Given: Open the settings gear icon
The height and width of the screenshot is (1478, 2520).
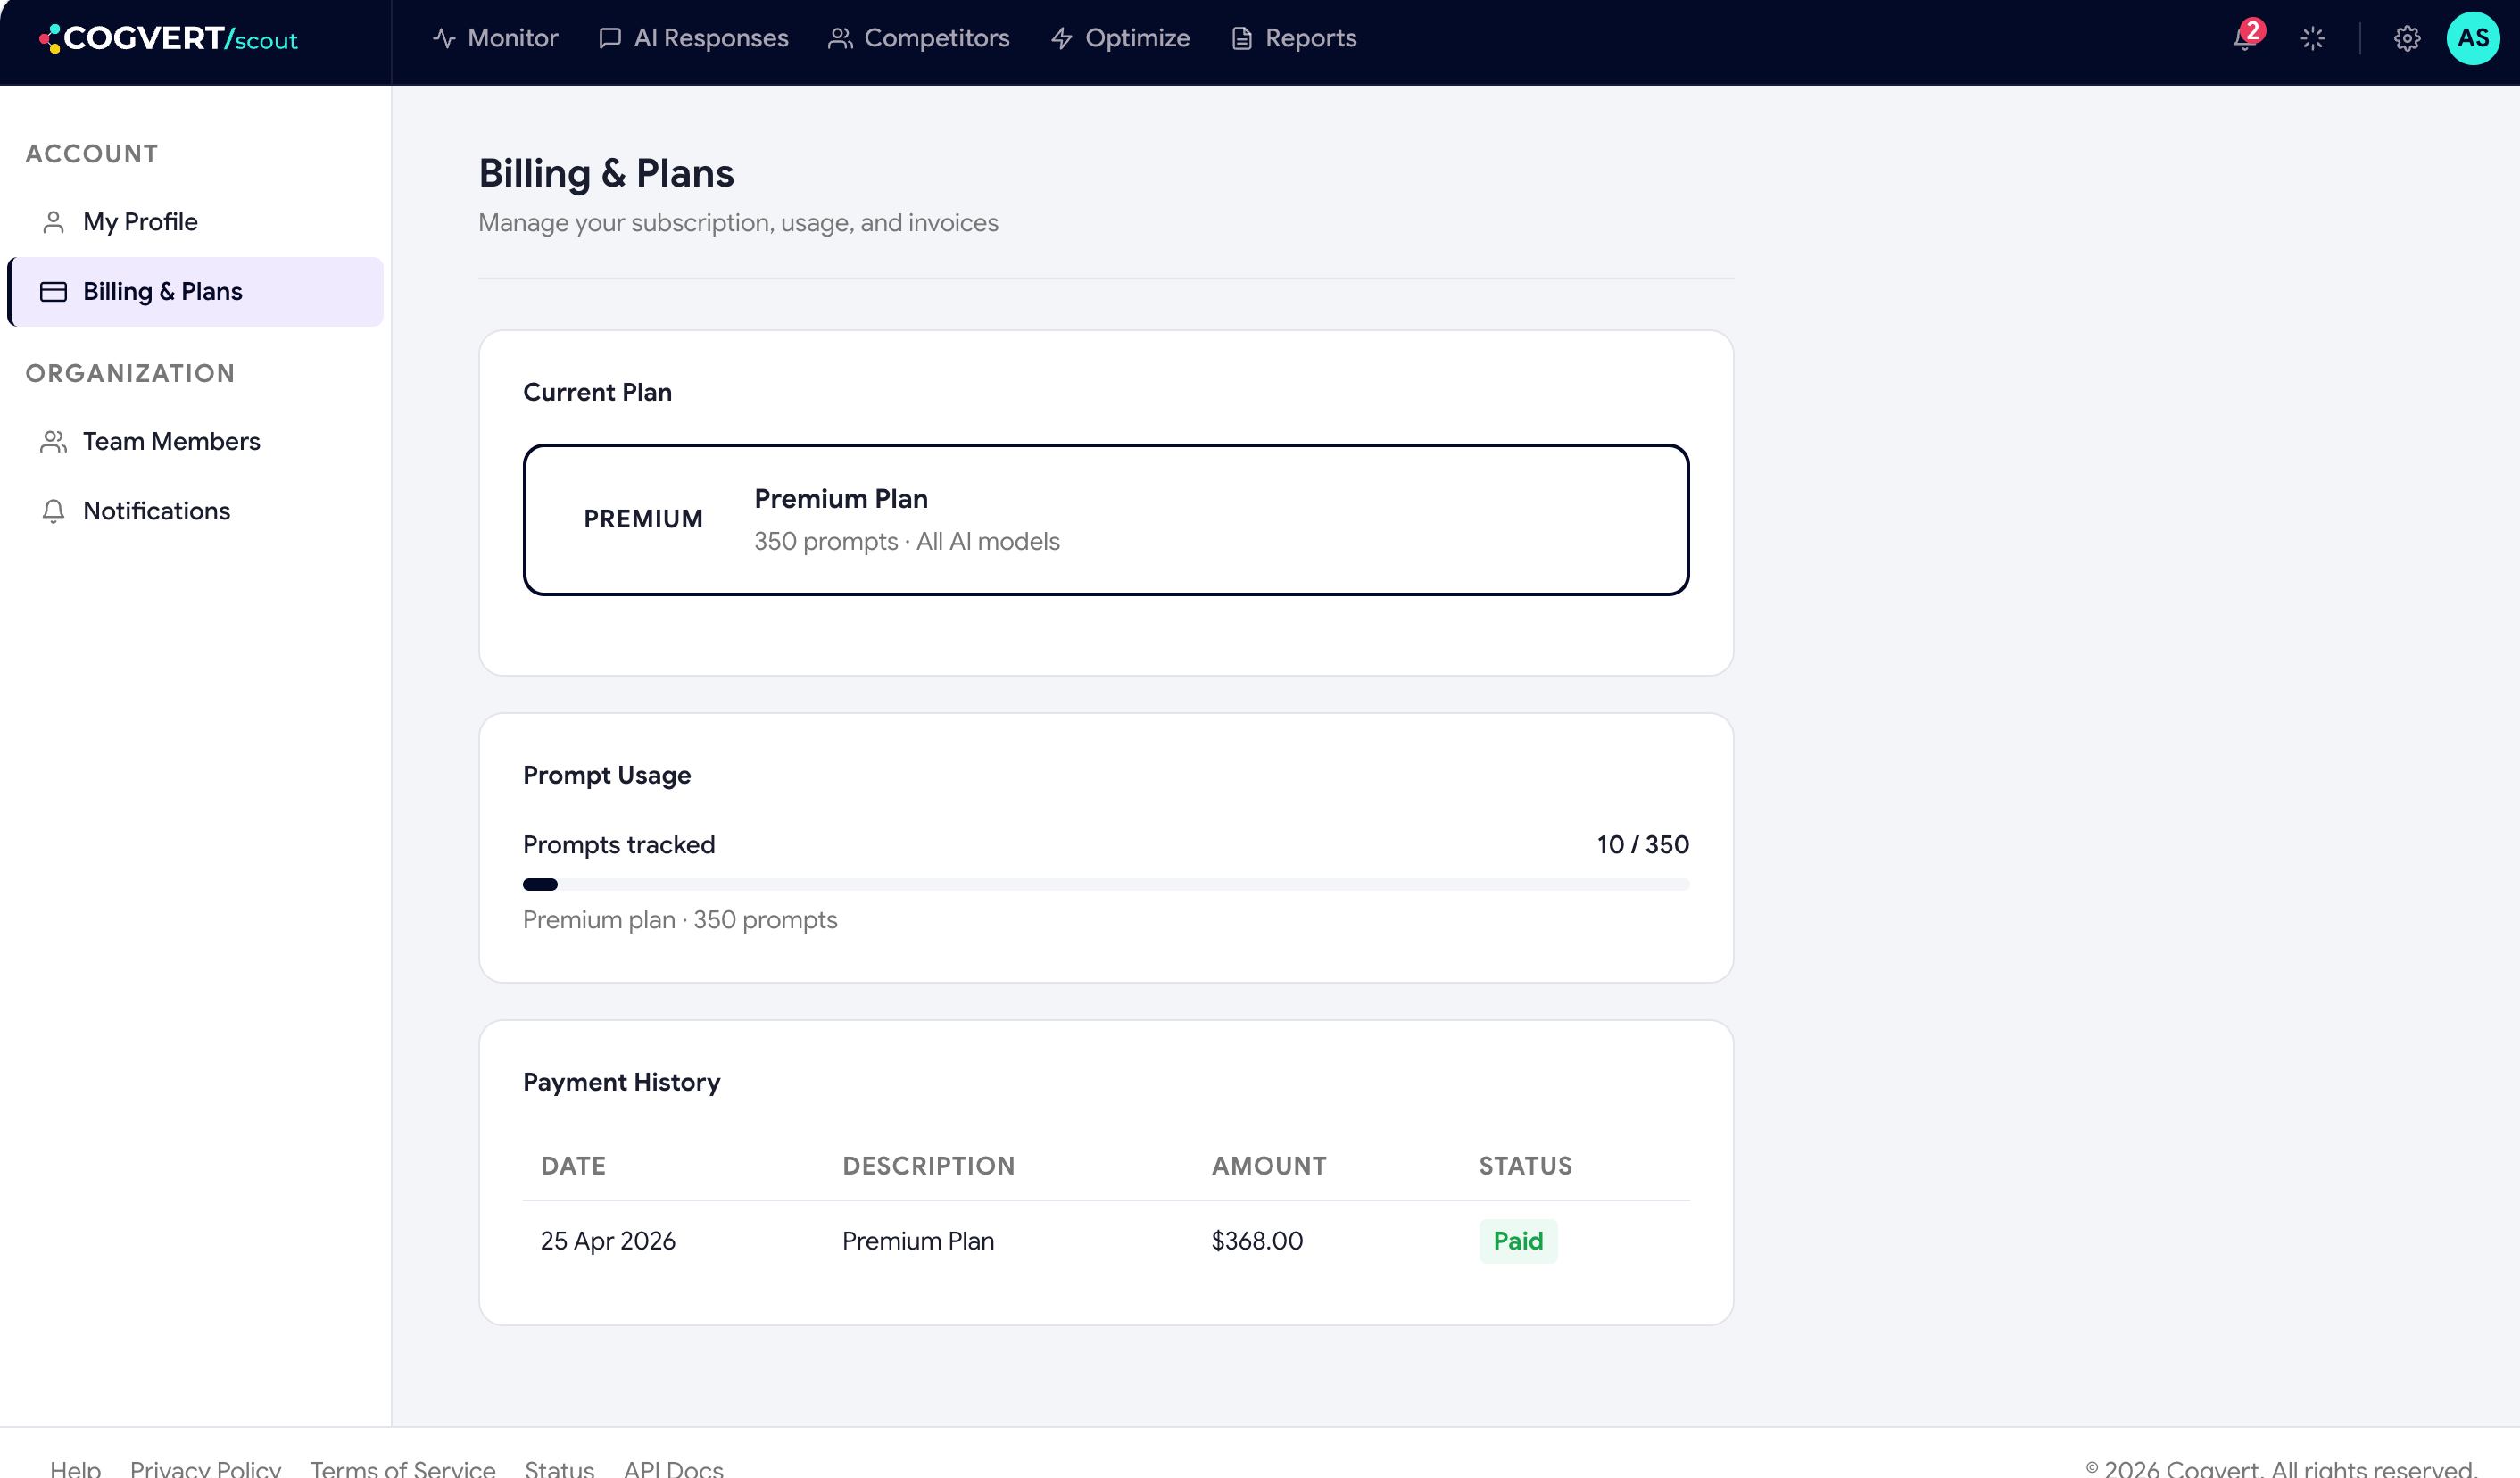Looking at the screenshot, I should (x=2406, y=38).
